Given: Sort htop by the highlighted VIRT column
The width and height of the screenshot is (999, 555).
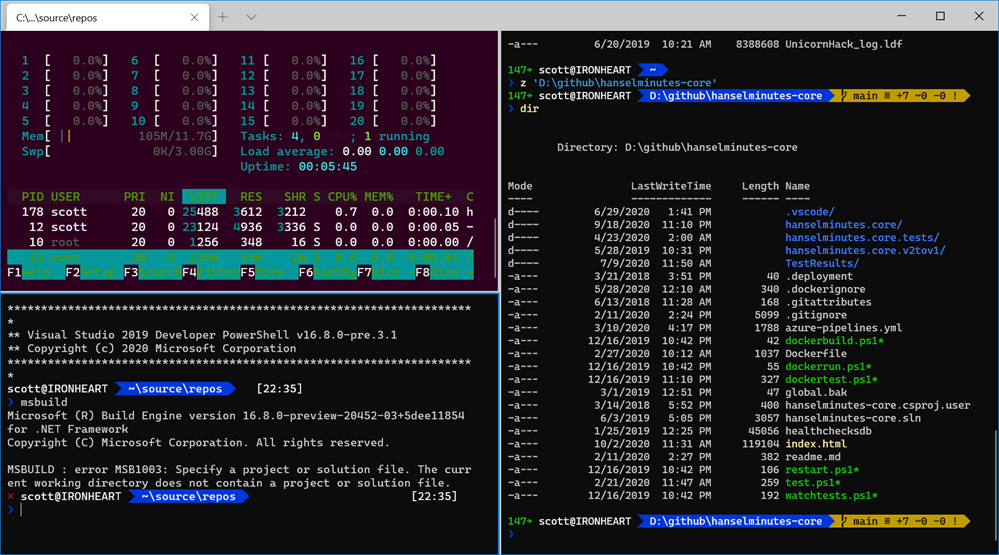Looking at the screenshot, I should 203,197.
